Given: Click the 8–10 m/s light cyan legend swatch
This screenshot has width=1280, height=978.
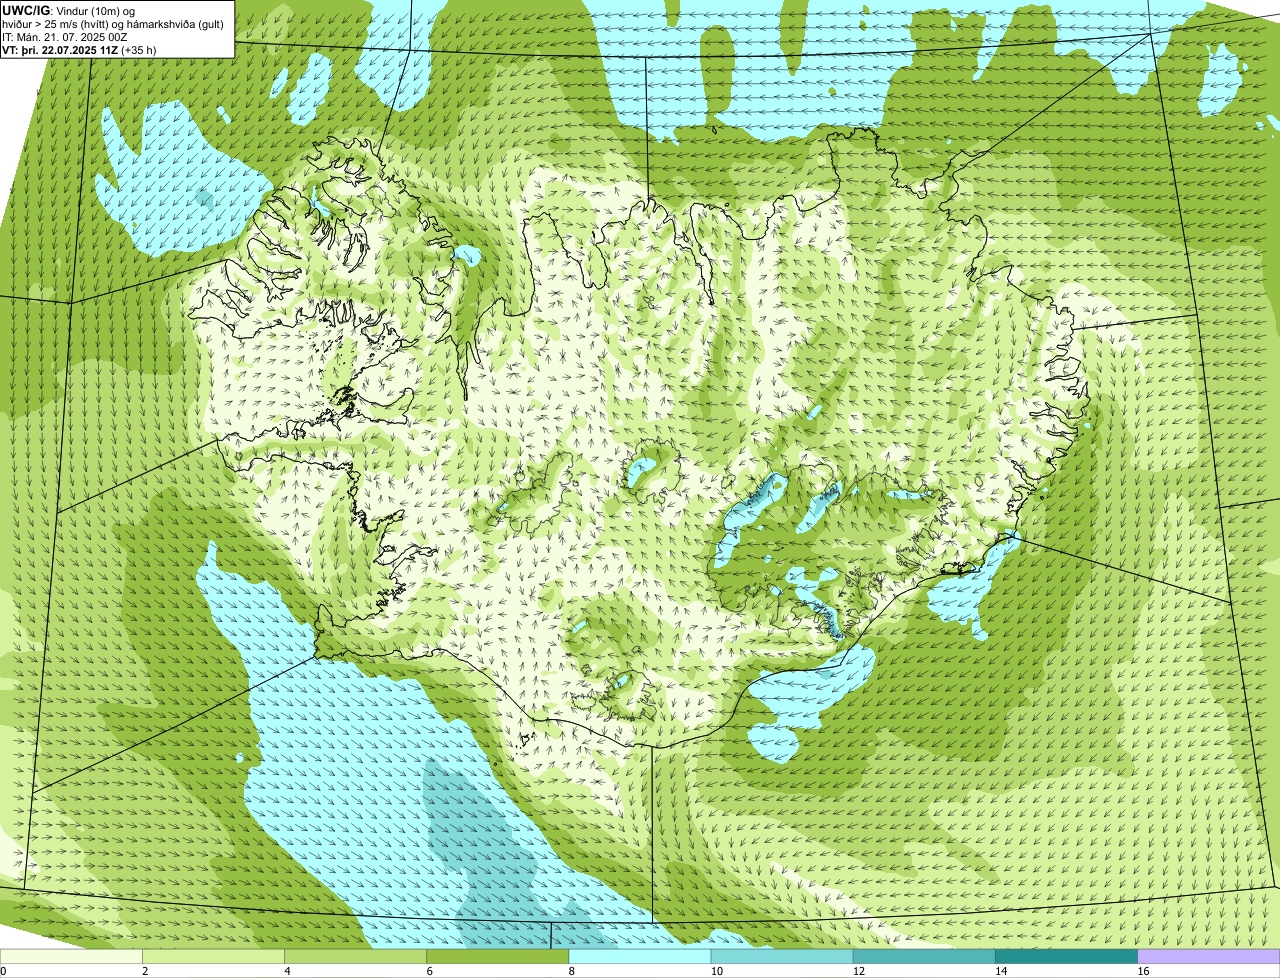Looking at the screenshot, I should point(640,956).
